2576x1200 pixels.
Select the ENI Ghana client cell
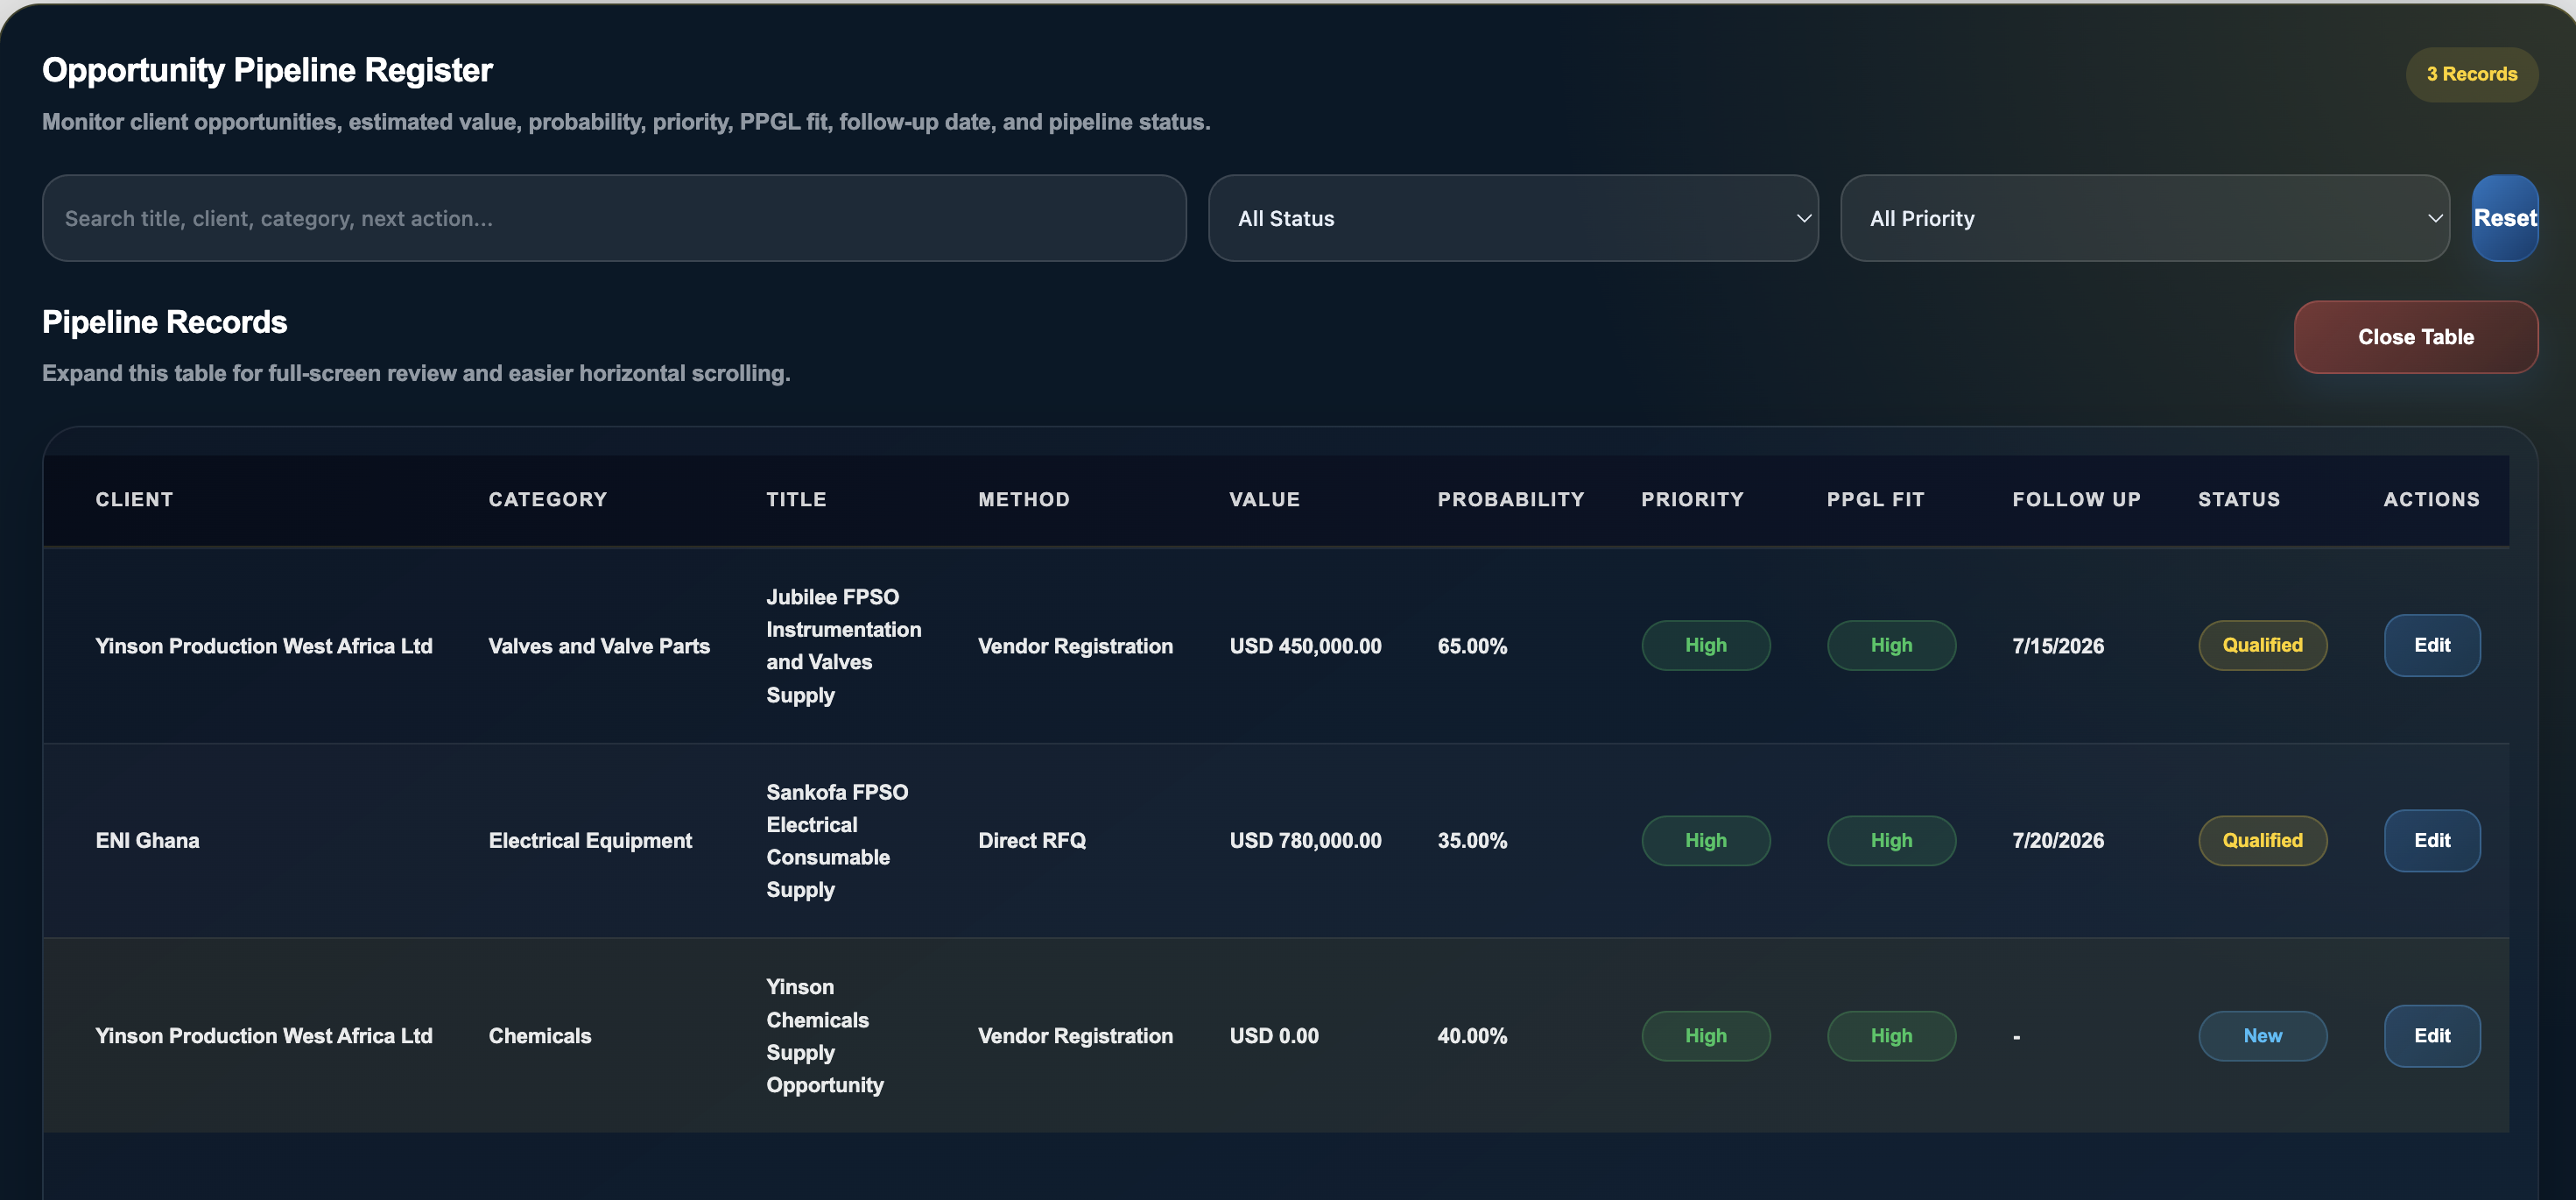[x=148, y=840]
